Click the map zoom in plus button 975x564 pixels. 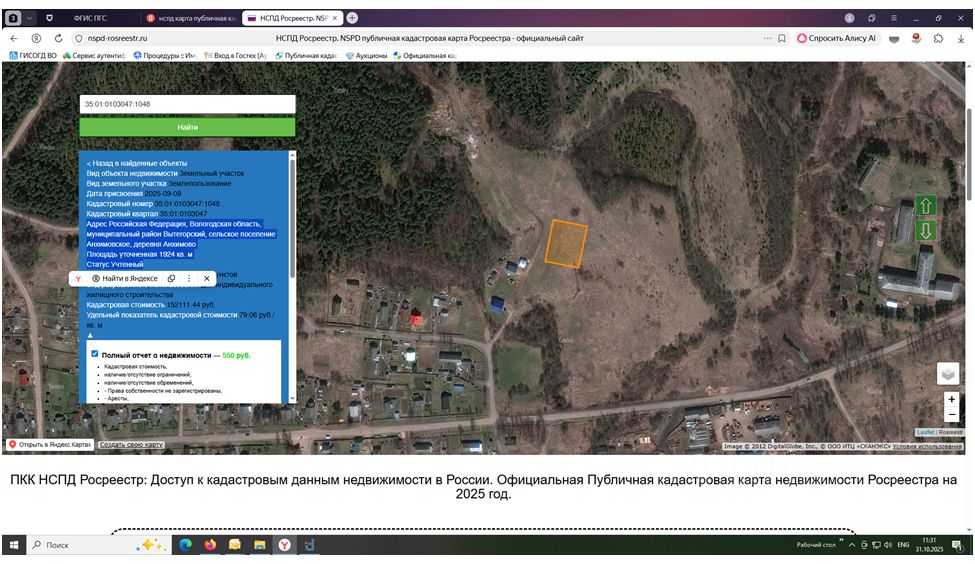[951, 399]
